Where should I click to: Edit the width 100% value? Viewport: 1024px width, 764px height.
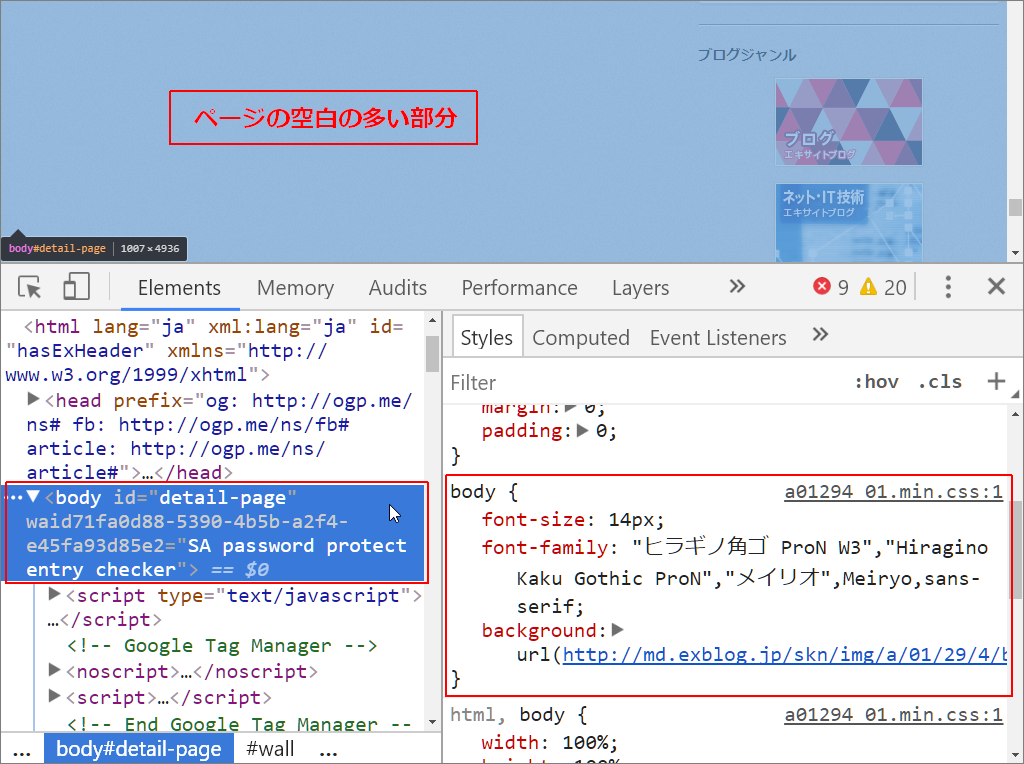point(586,742)
